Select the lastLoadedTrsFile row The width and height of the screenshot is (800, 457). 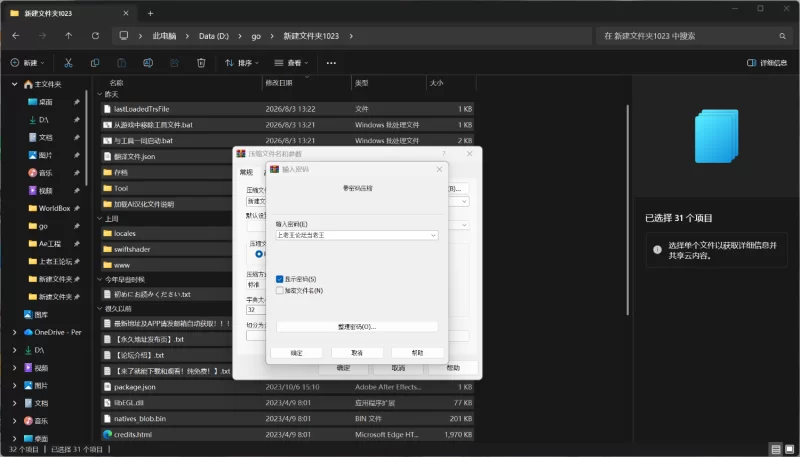coord(288,109)
